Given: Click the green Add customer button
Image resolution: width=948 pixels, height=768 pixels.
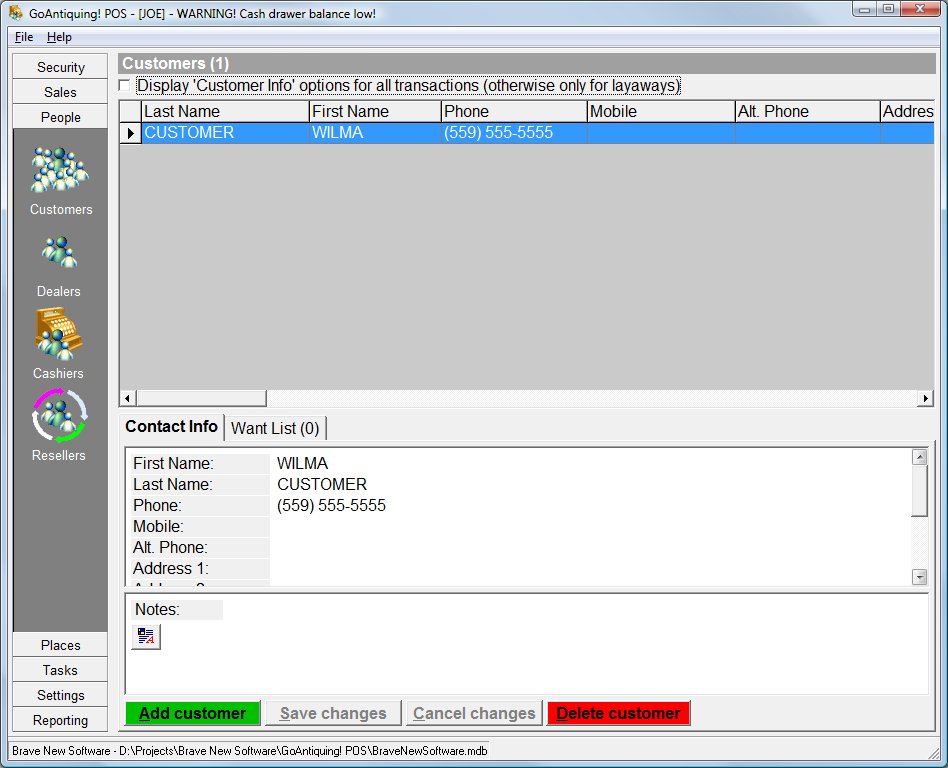Looking at the screenshot, I should 193,713.
